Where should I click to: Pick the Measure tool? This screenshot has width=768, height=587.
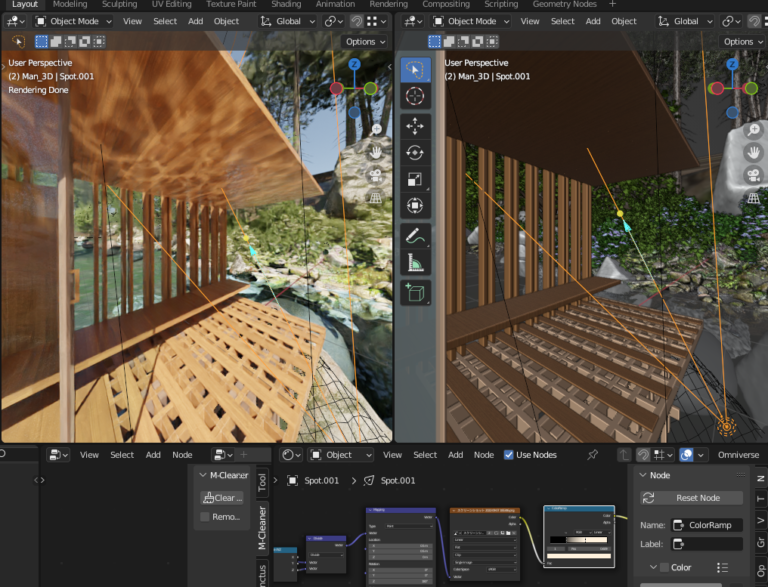(415, 264)
